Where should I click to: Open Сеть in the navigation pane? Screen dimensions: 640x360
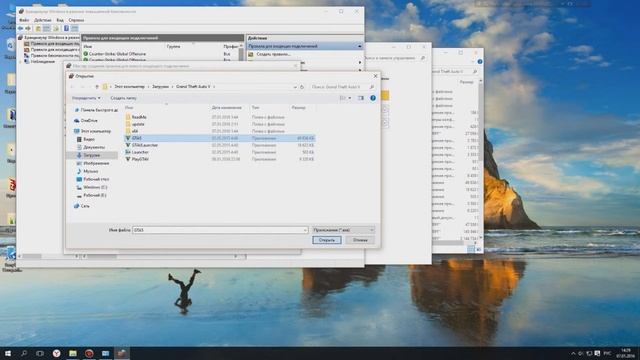82,206
